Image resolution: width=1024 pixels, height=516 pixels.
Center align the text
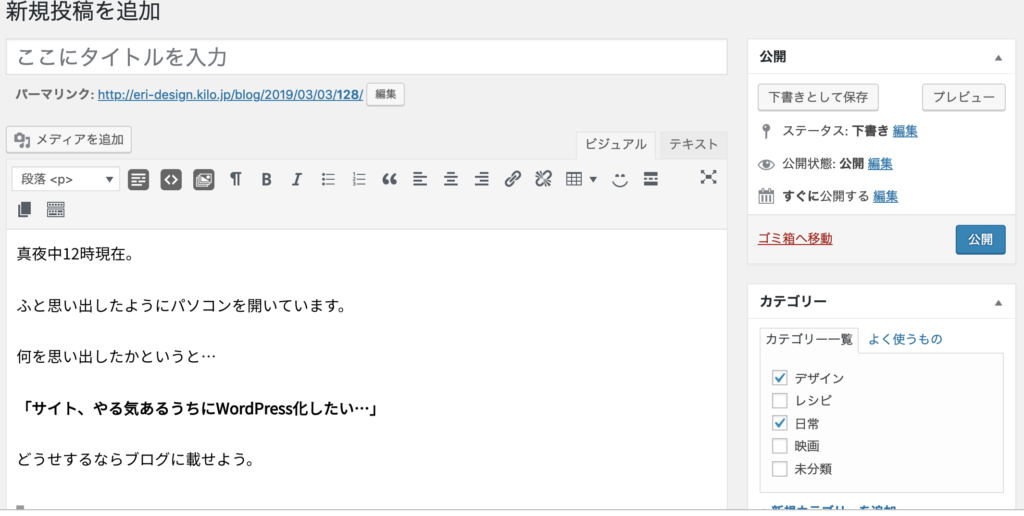coord(450,179)
